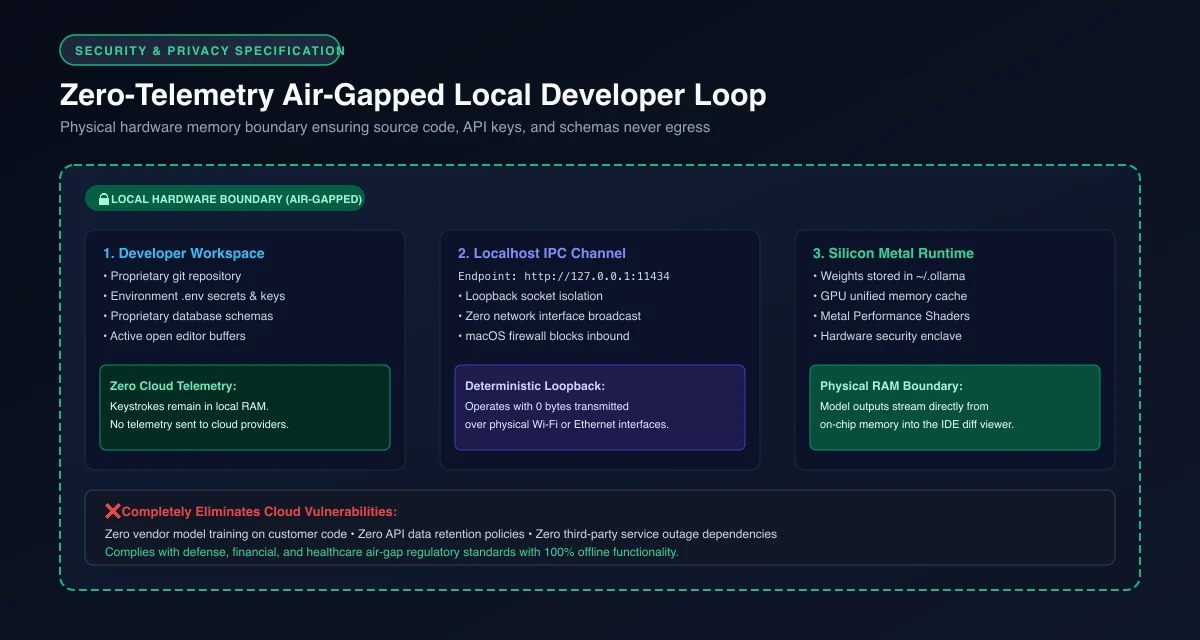Click the Zero-Telemetry Air-Gapped Local Developer Loop title

pyautogui.click(x=413, y=95)
